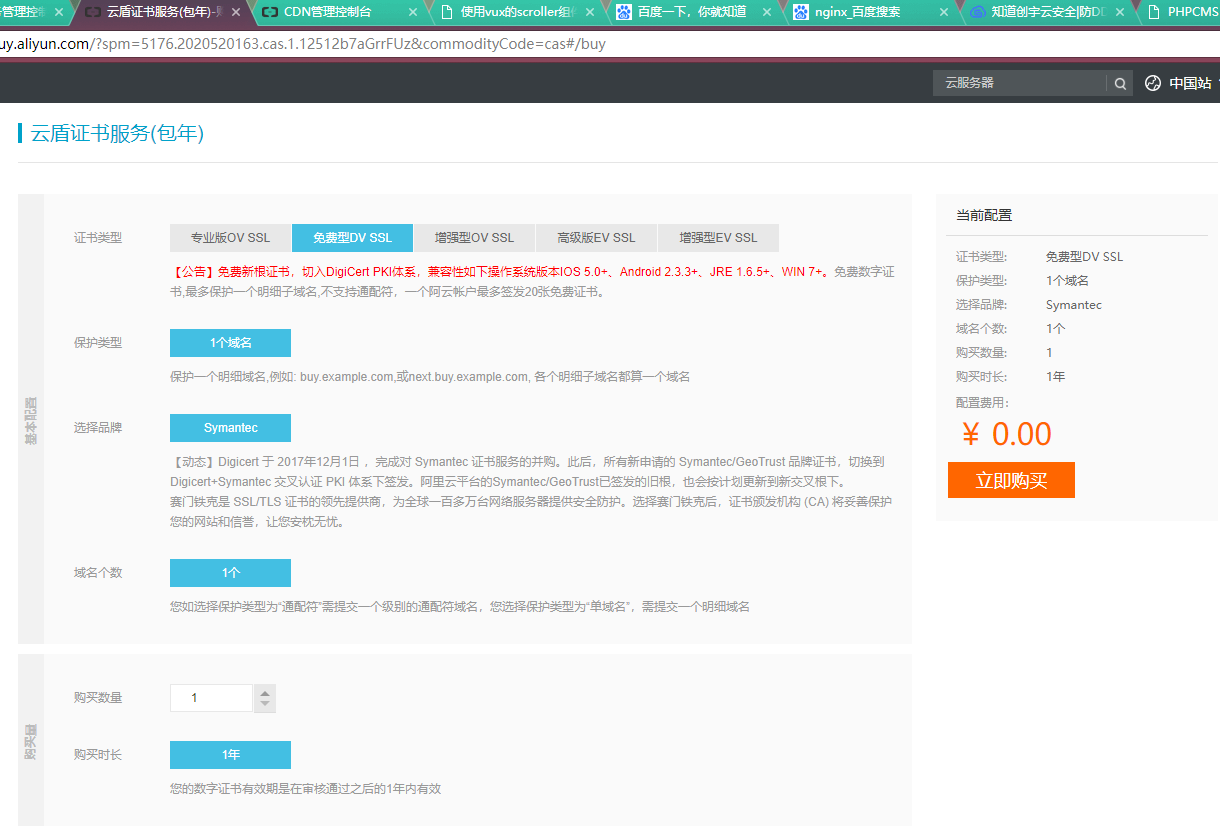Image resolution: width=1220 pixels, height=833 pixels.
Task: Focus the browser address bar URL
Action: [x=302, y=45]
